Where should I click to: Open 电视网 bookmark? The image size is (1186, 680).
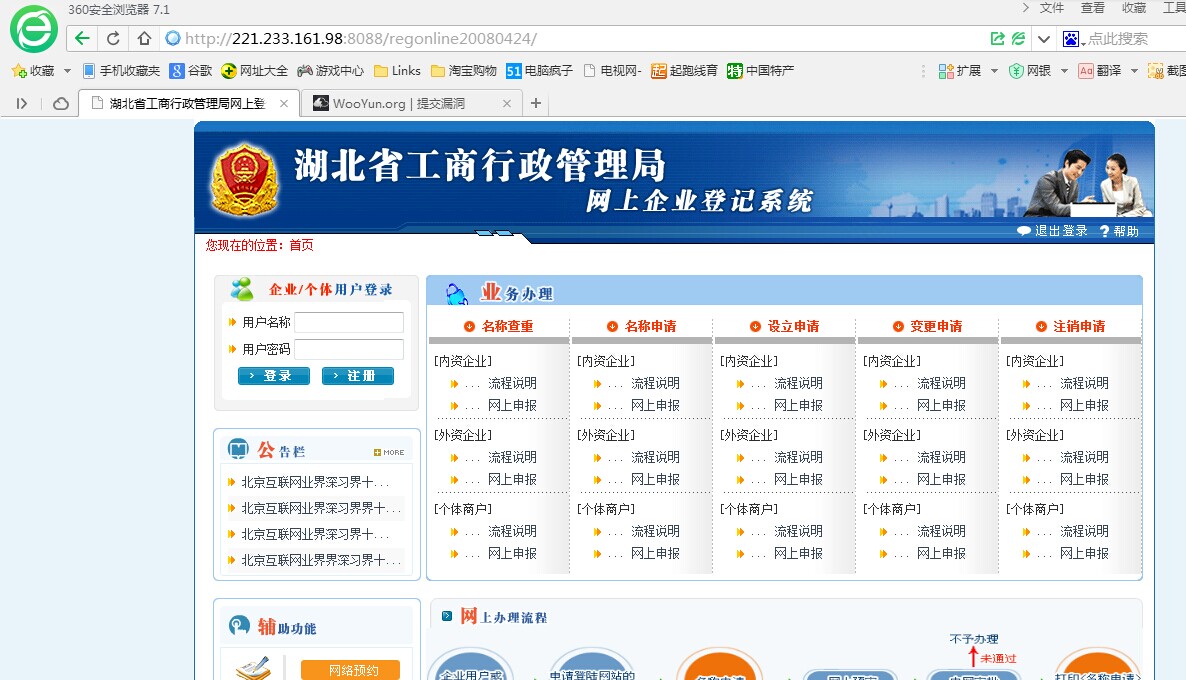click(613, 71)
